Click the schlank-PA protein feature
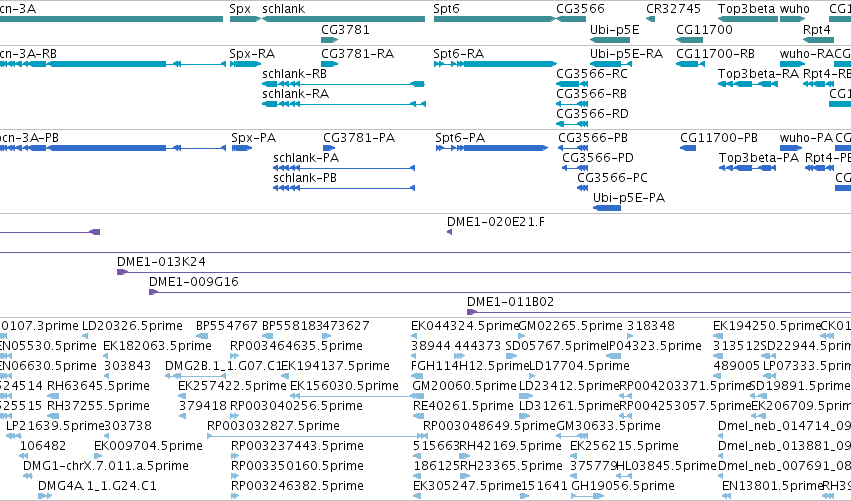This screenshot has height=501, width=851. (x=344, y=168)
